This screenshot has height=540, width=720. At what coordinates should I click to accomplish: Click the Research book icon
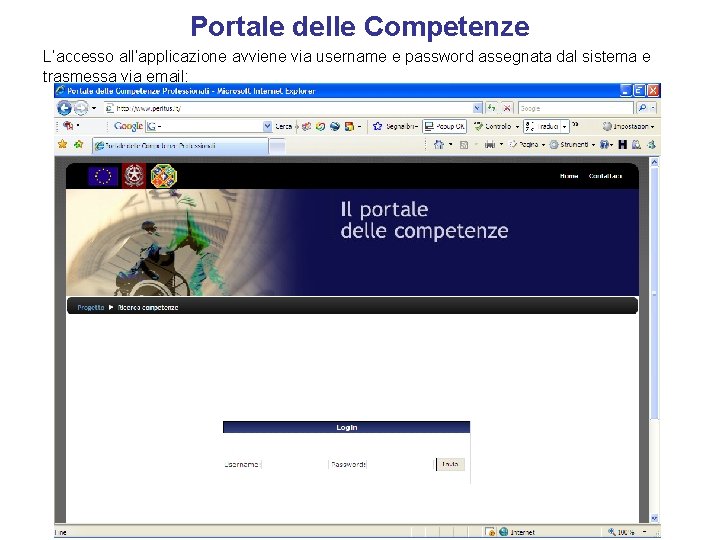coord(636,145)
